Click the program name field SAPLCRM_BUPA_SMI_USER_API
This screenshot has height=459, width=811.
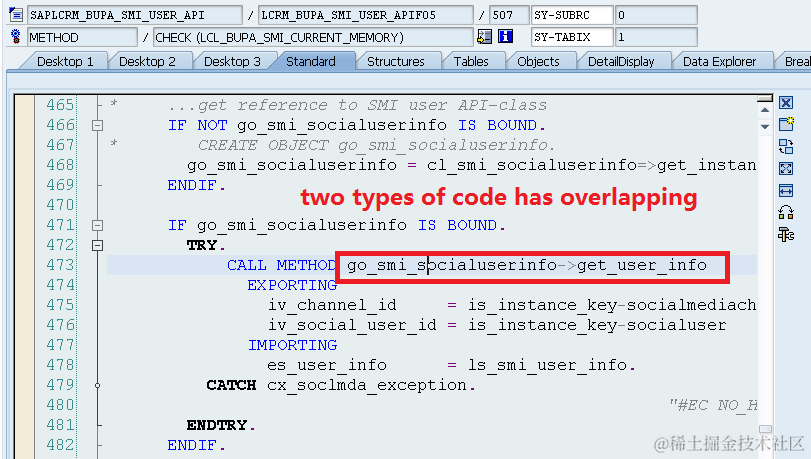click(135, 15)
